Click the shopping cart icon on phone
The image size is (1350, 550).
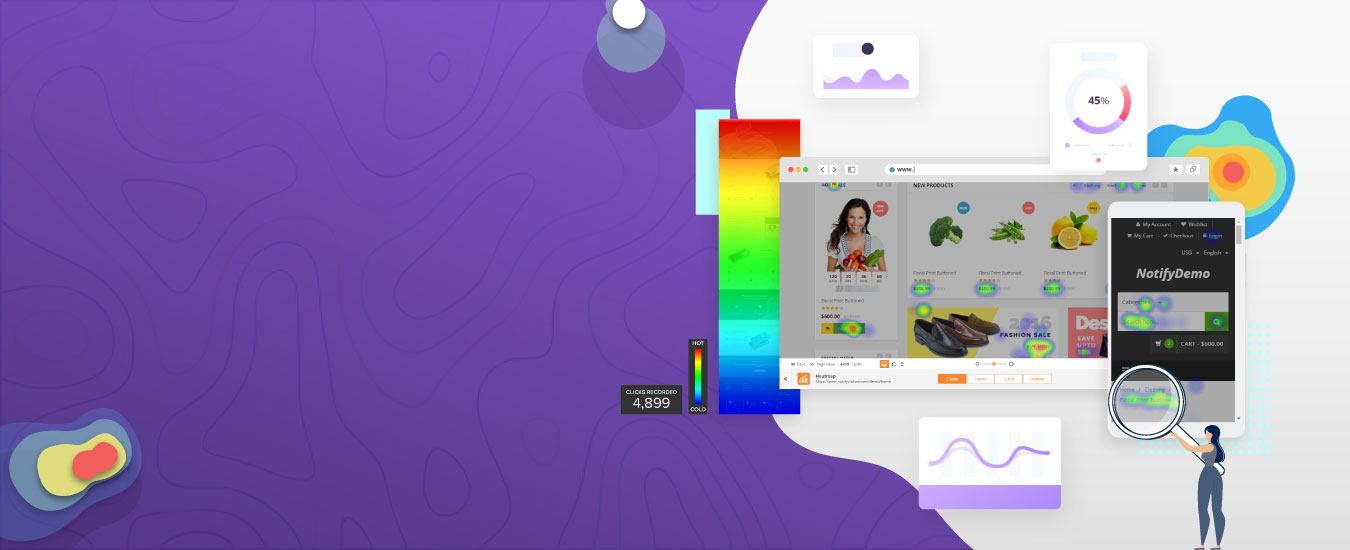(x=1158, y=343)
